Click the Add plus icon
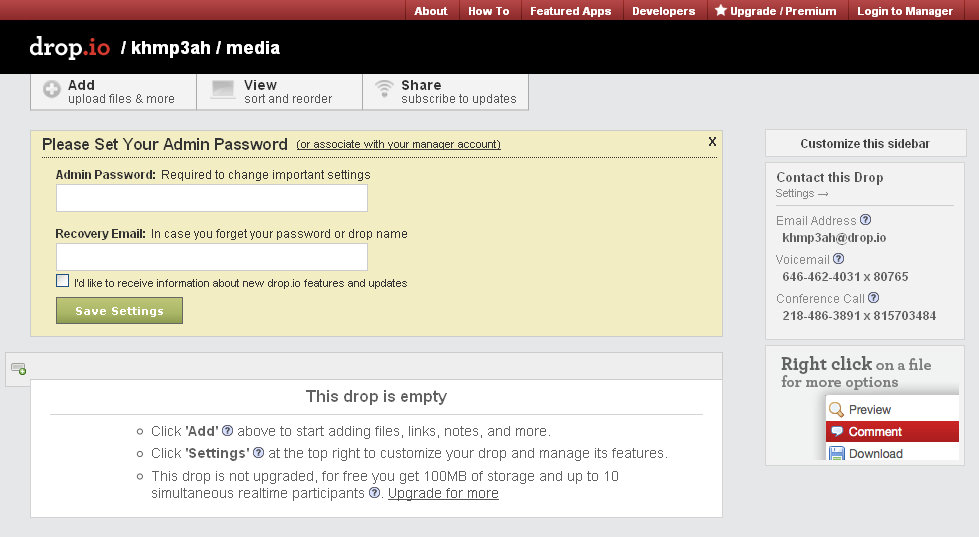The image size is (979, 537). click(x=52, y=91)
